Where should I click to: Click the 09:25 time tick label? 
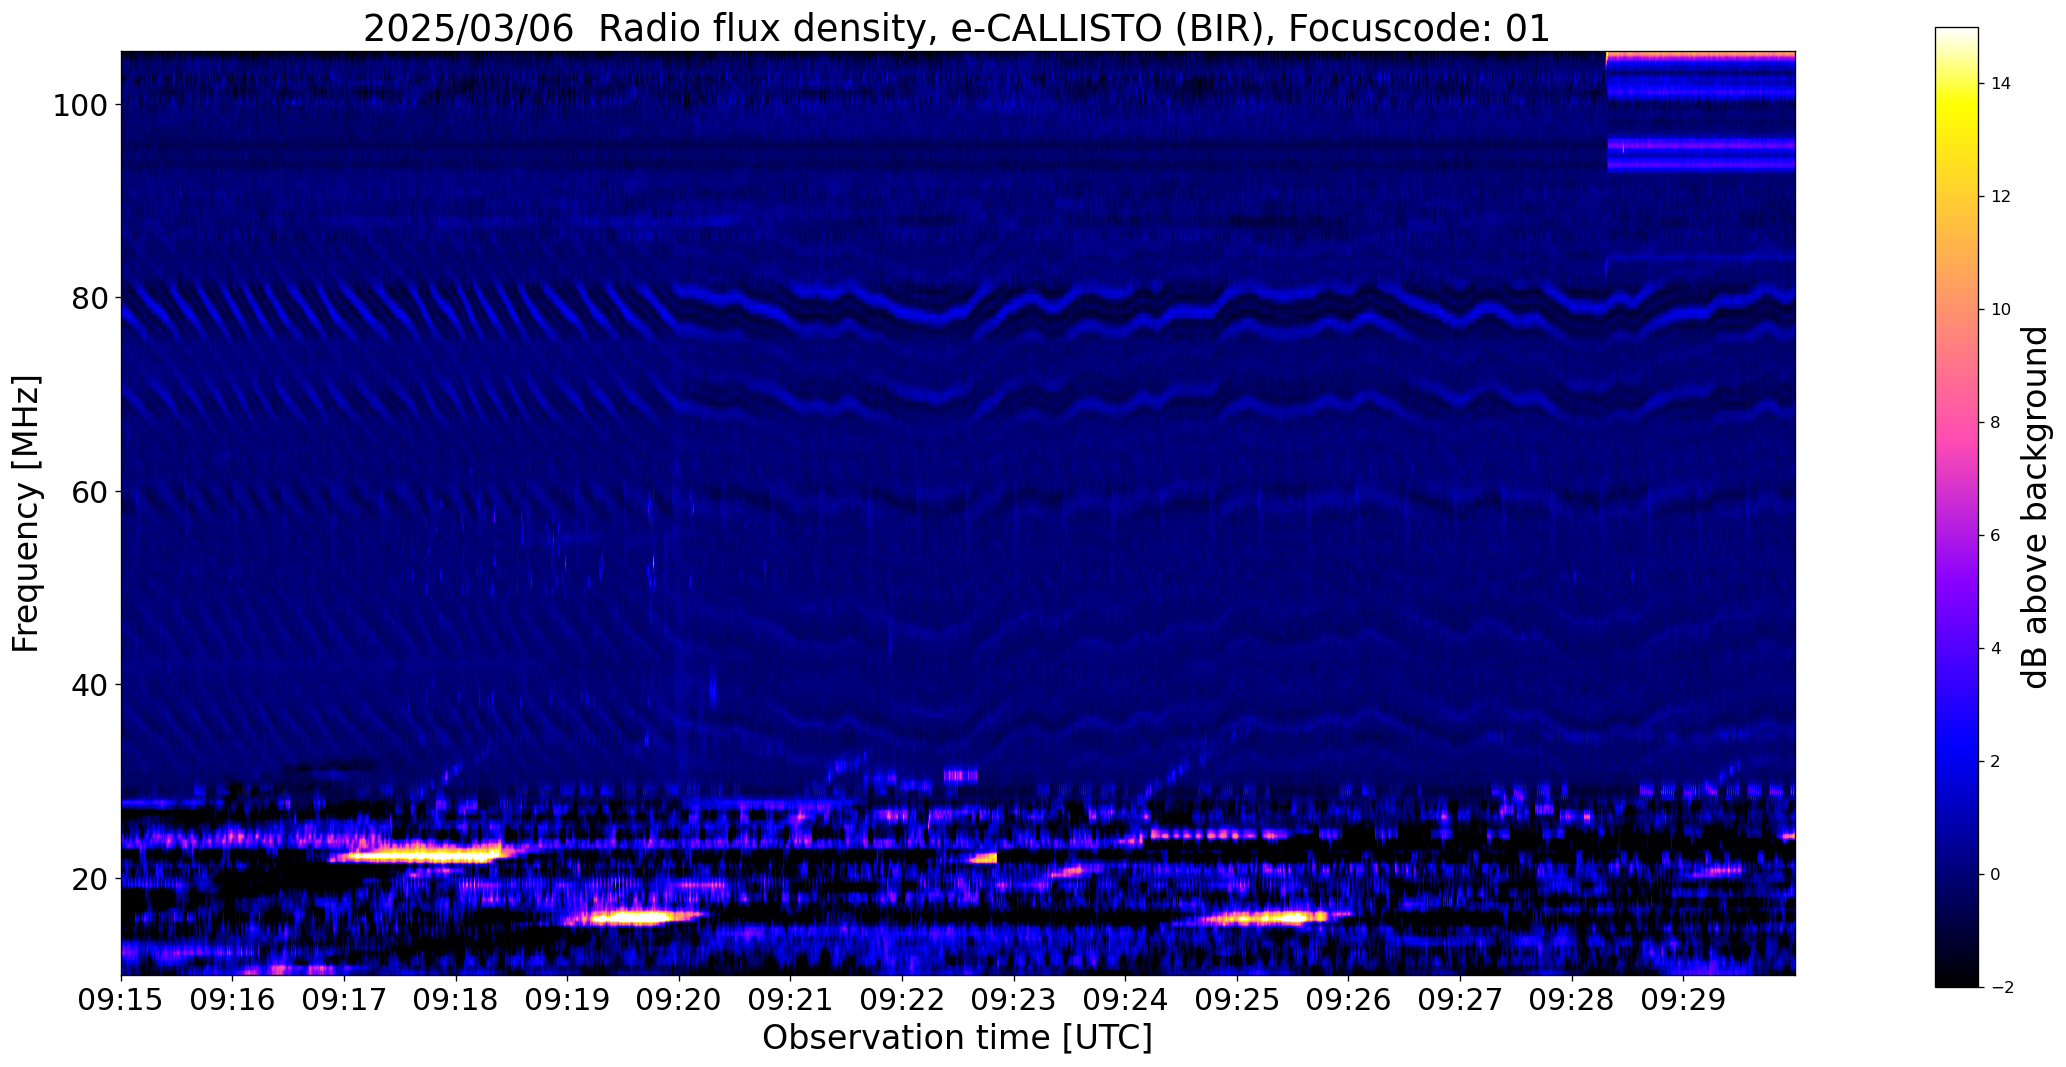(1237, 1000)
